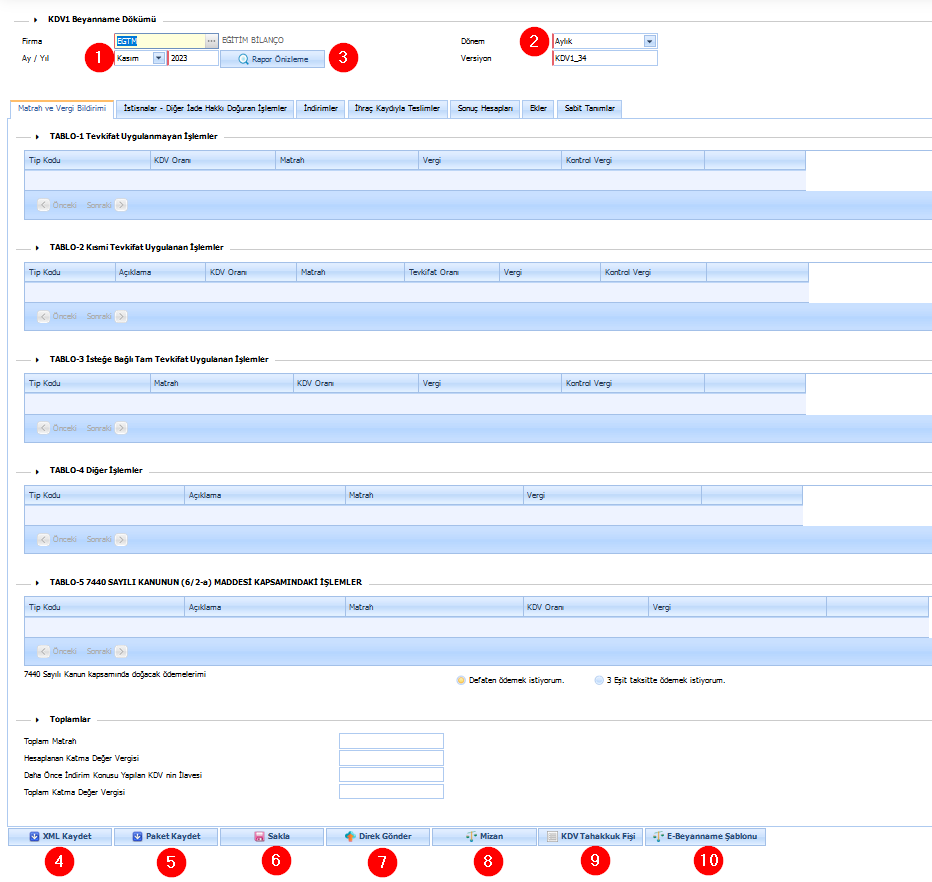
Task: Click the XML Kaydet download icon
Action: tap(34, 836)
